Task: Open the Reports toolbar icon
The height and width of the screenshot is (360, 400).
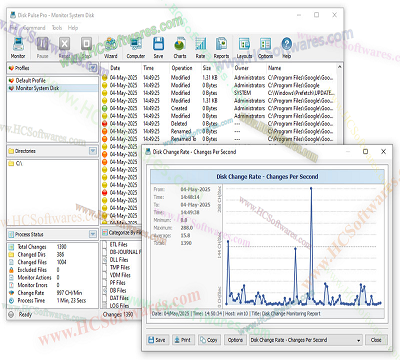Action: point(221,47)
